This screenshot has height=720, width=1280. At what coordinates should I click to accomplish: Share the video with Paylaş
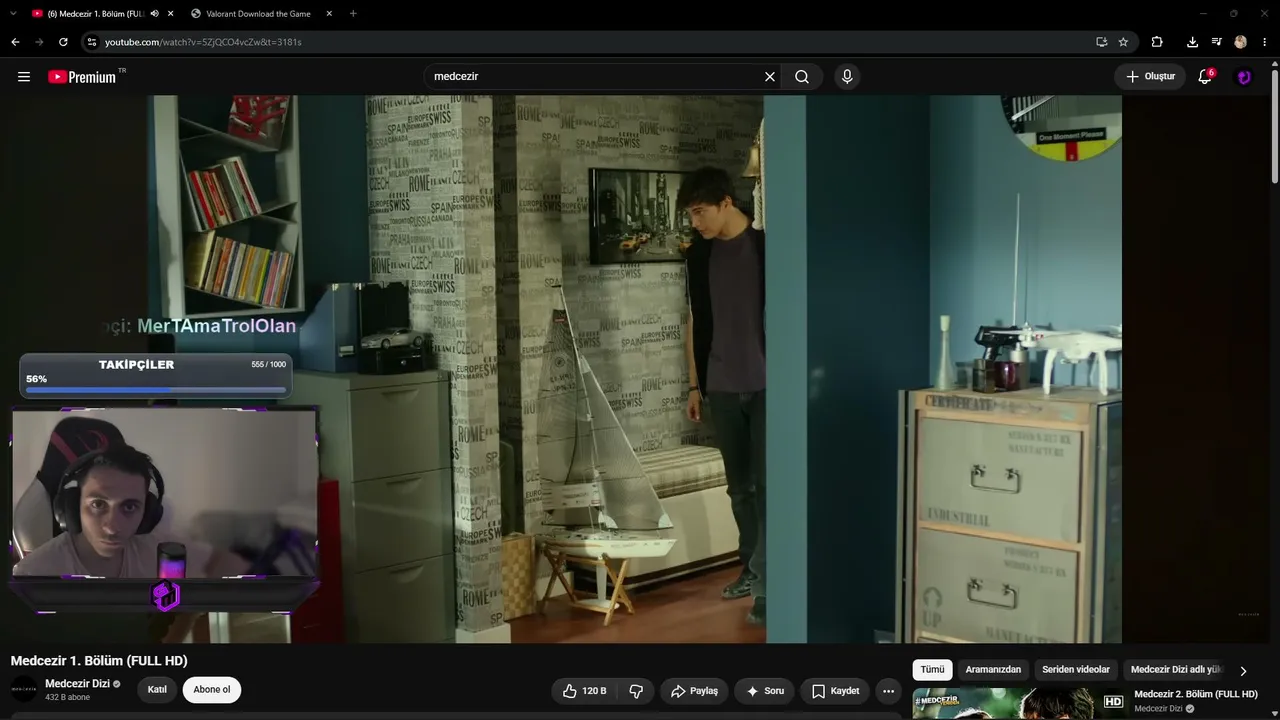click(694, 691)
